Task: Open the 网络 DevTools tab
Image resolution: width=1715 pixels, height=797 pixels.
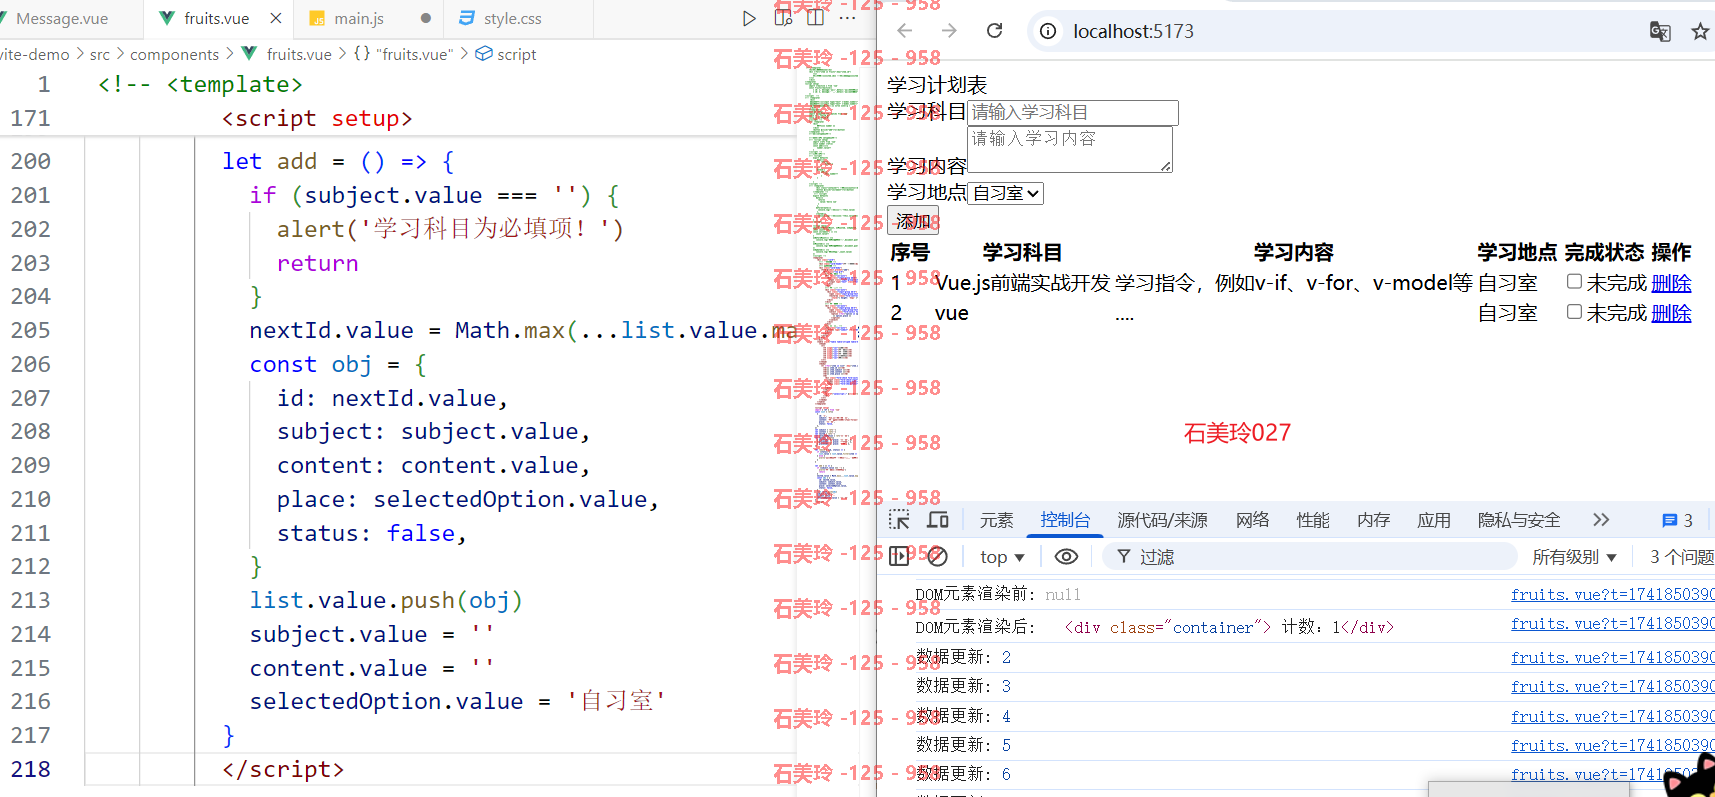Action: [1252, 520]
